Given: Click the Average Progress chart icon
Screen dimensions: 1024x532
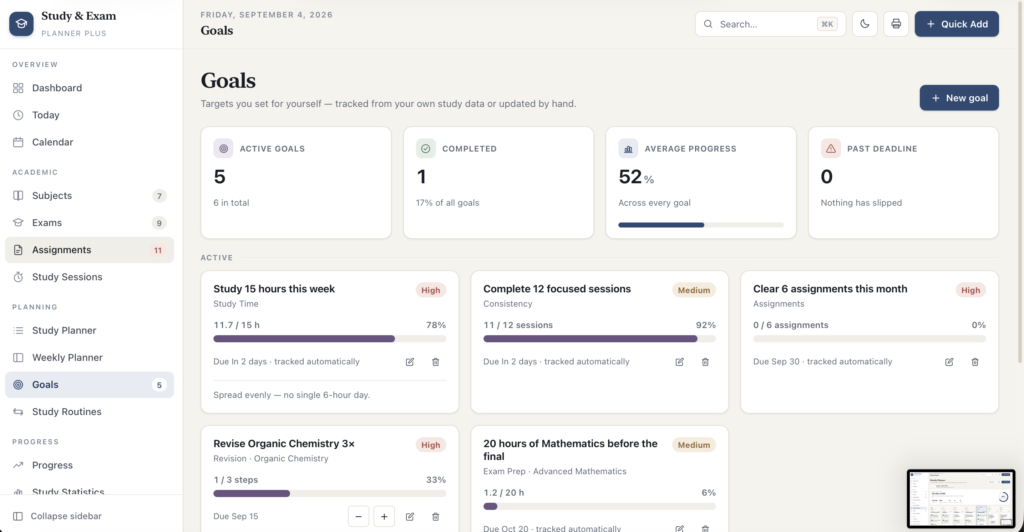Looking at the screenshot, I should coord(628,148).
